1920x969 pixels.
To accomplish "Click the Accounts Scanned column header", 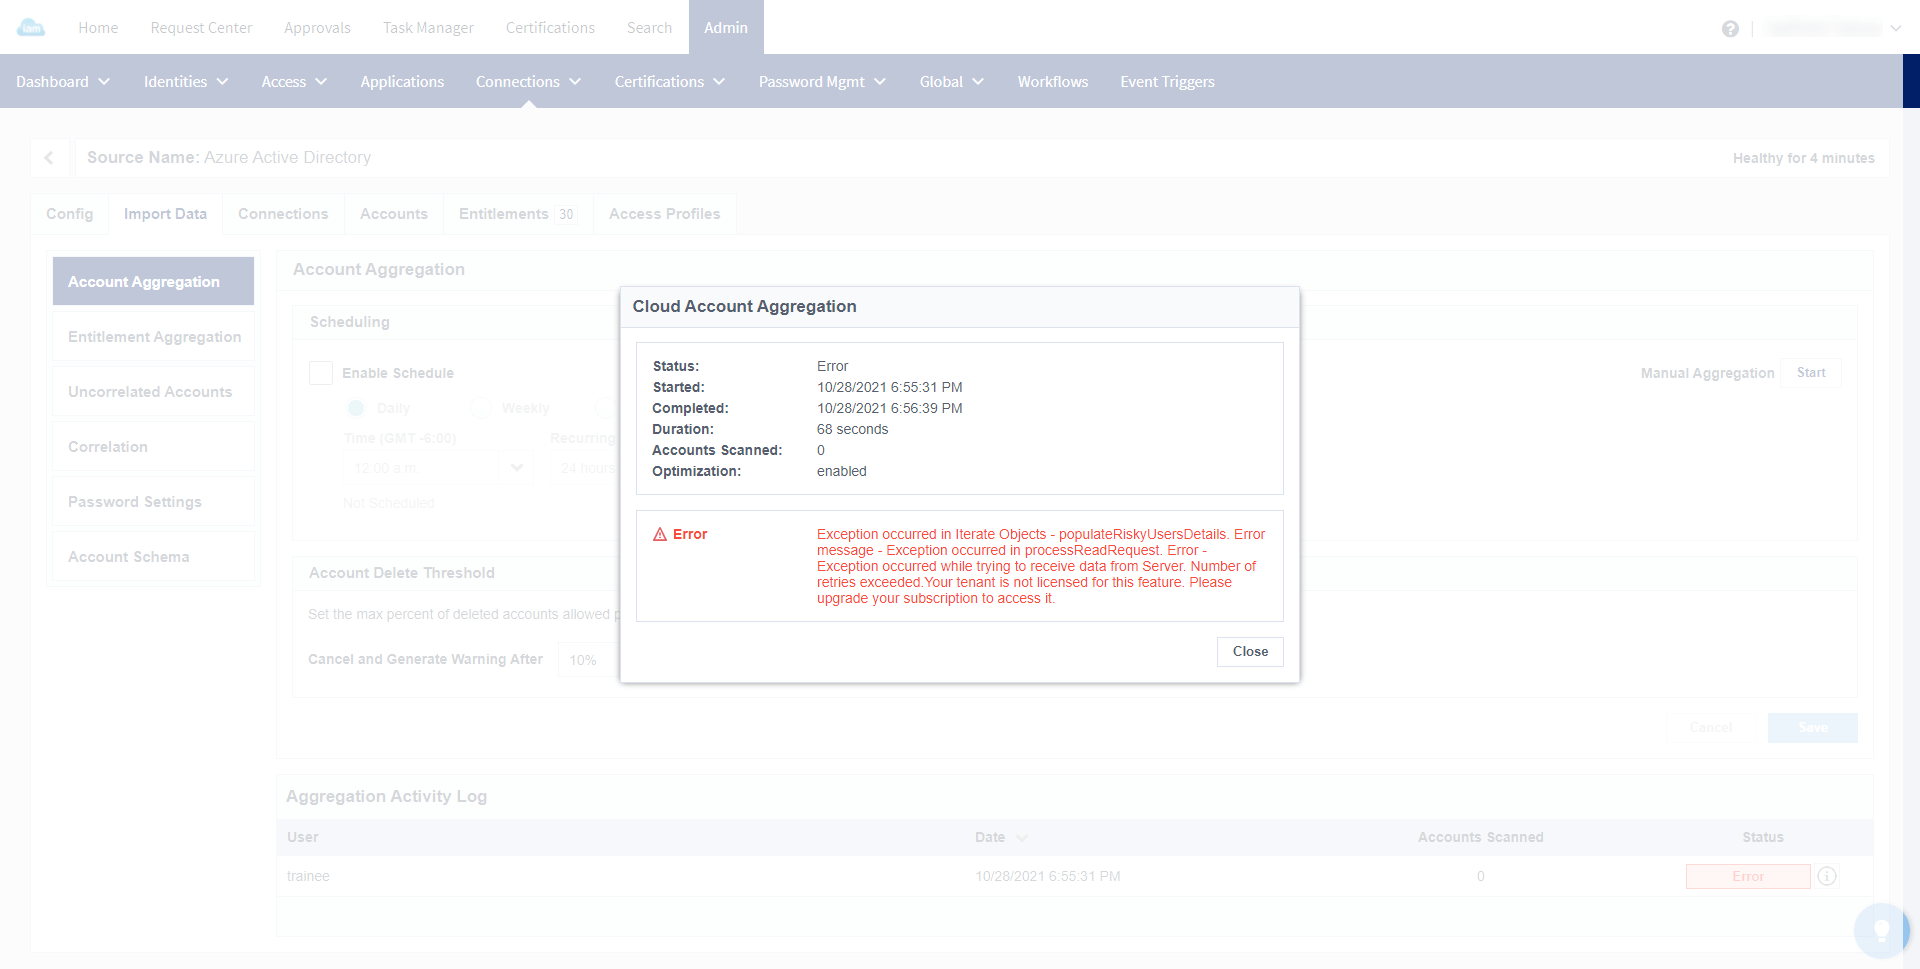I will tap(1480, 837).
